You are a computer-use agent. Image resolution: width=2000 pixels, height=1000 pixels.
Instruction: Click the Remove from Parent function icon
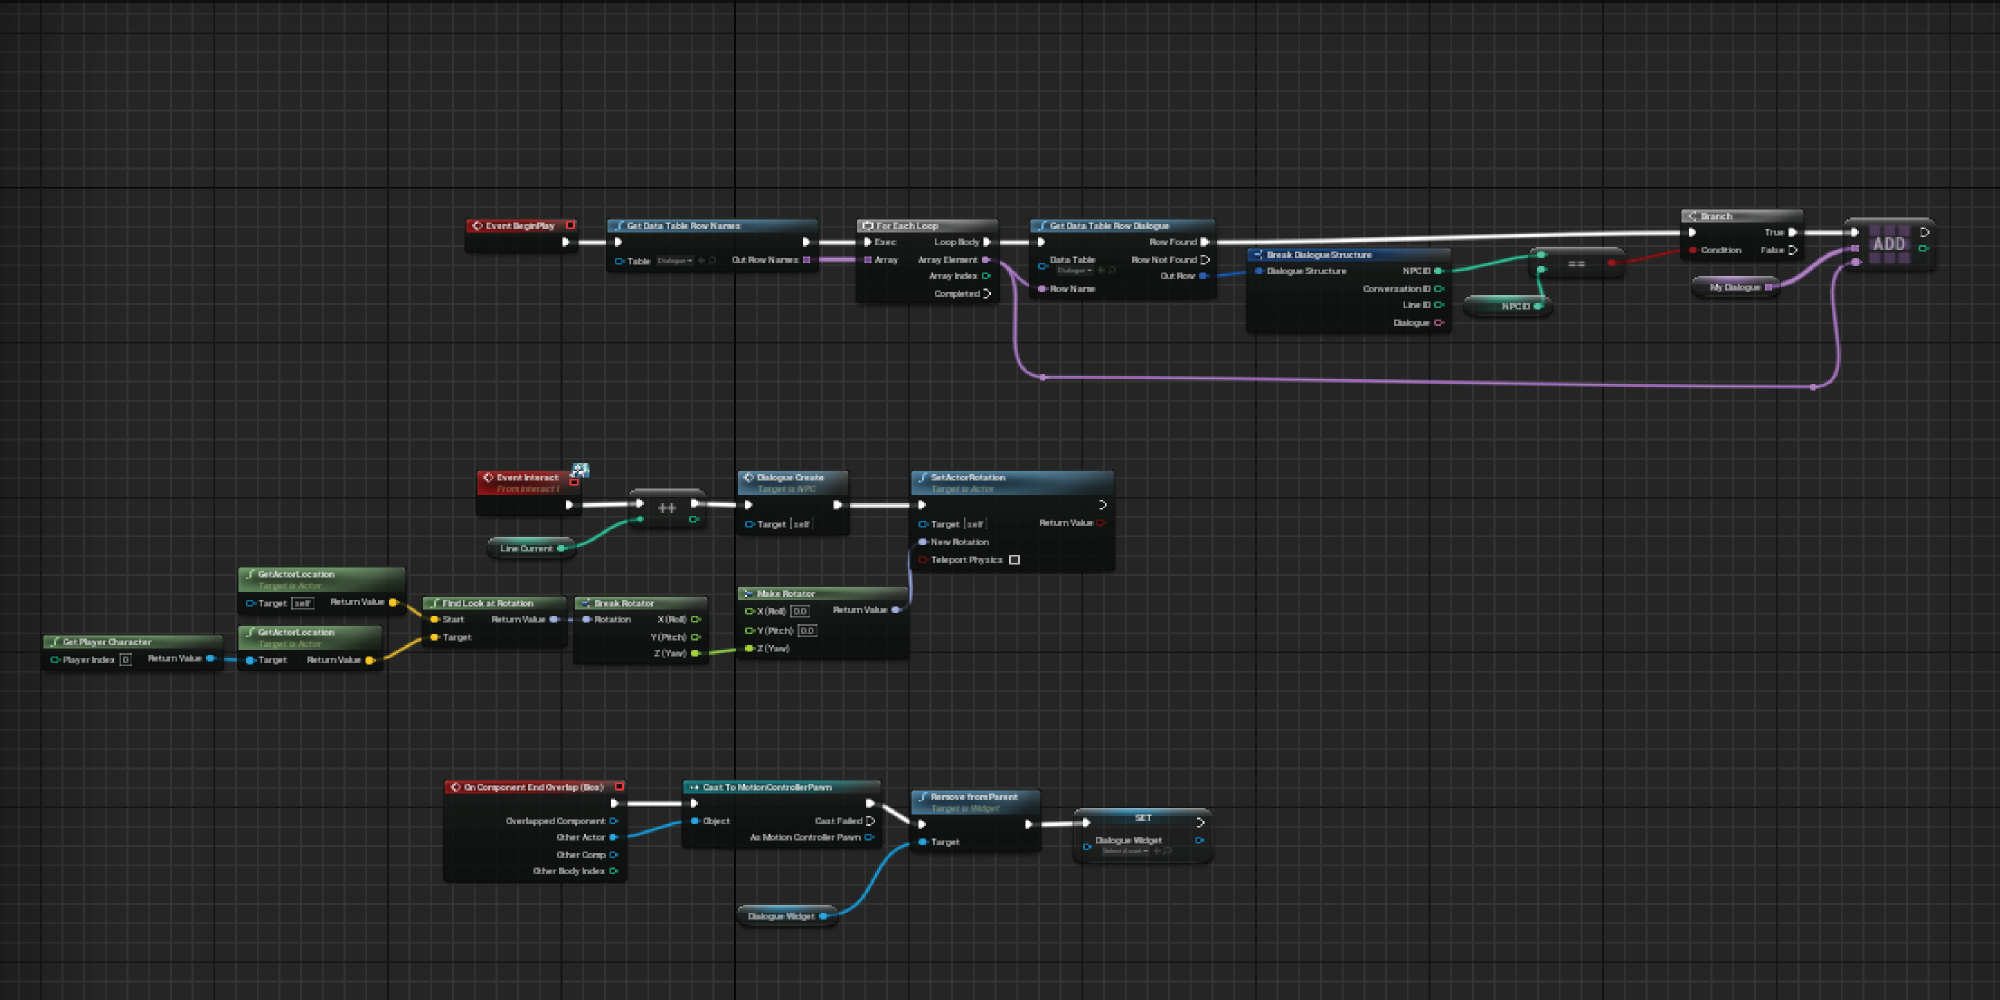tap(922, 798)
